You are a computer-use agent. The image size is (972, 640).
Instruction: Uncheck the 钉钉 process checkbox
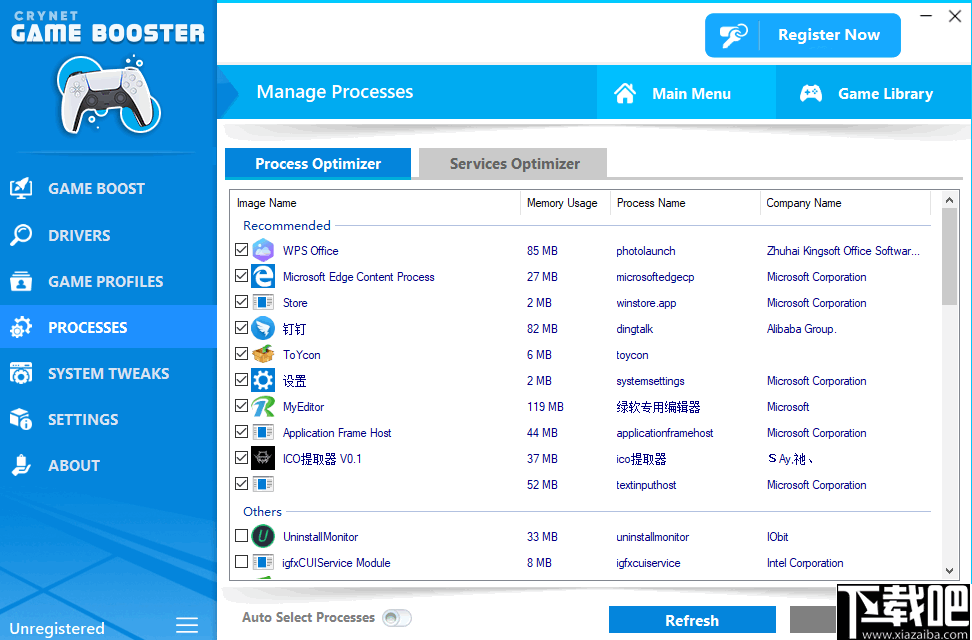tap(242, 328)
